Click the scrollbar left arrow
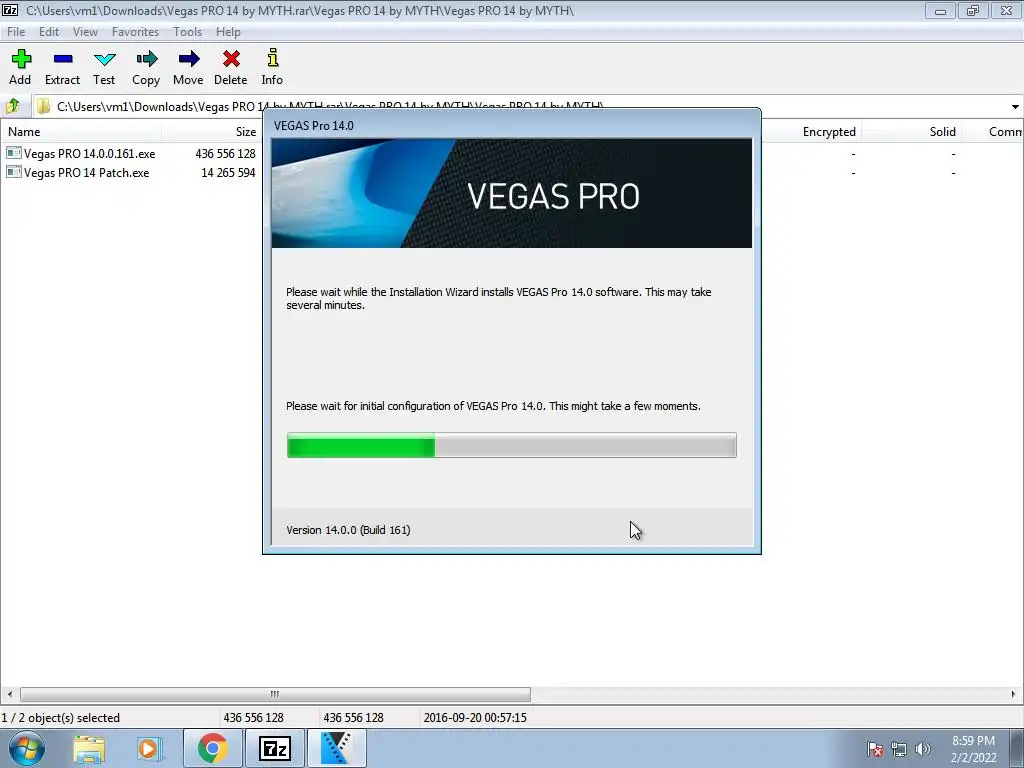The image size is (1024, 768). [x=9, y=694]
